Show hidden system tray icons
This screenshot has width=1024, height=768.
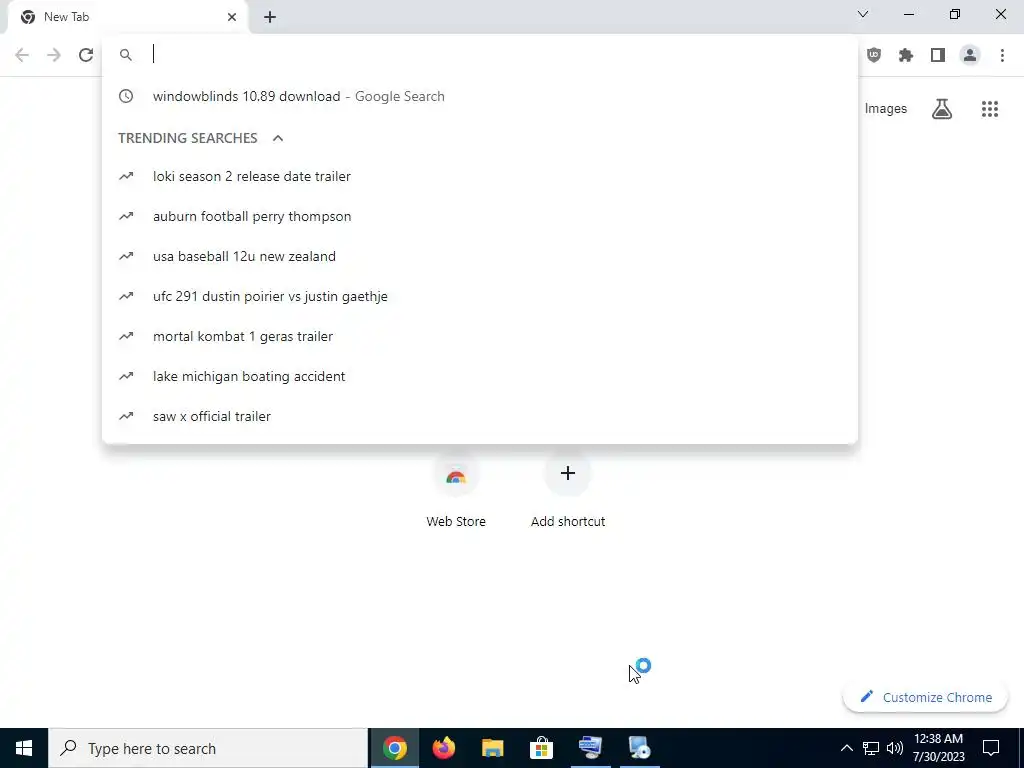click(x=846, y=748)
